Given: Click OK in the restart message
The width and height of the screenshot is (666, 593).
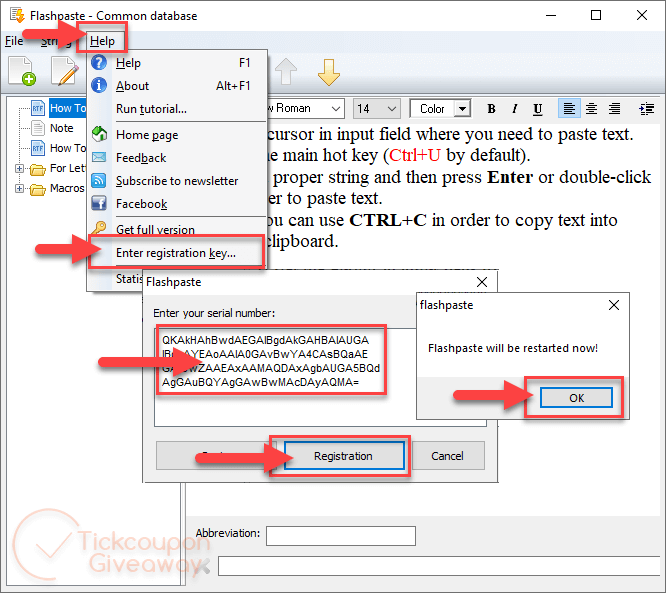Looking at the screenshot, I should (x=576, y=398).
